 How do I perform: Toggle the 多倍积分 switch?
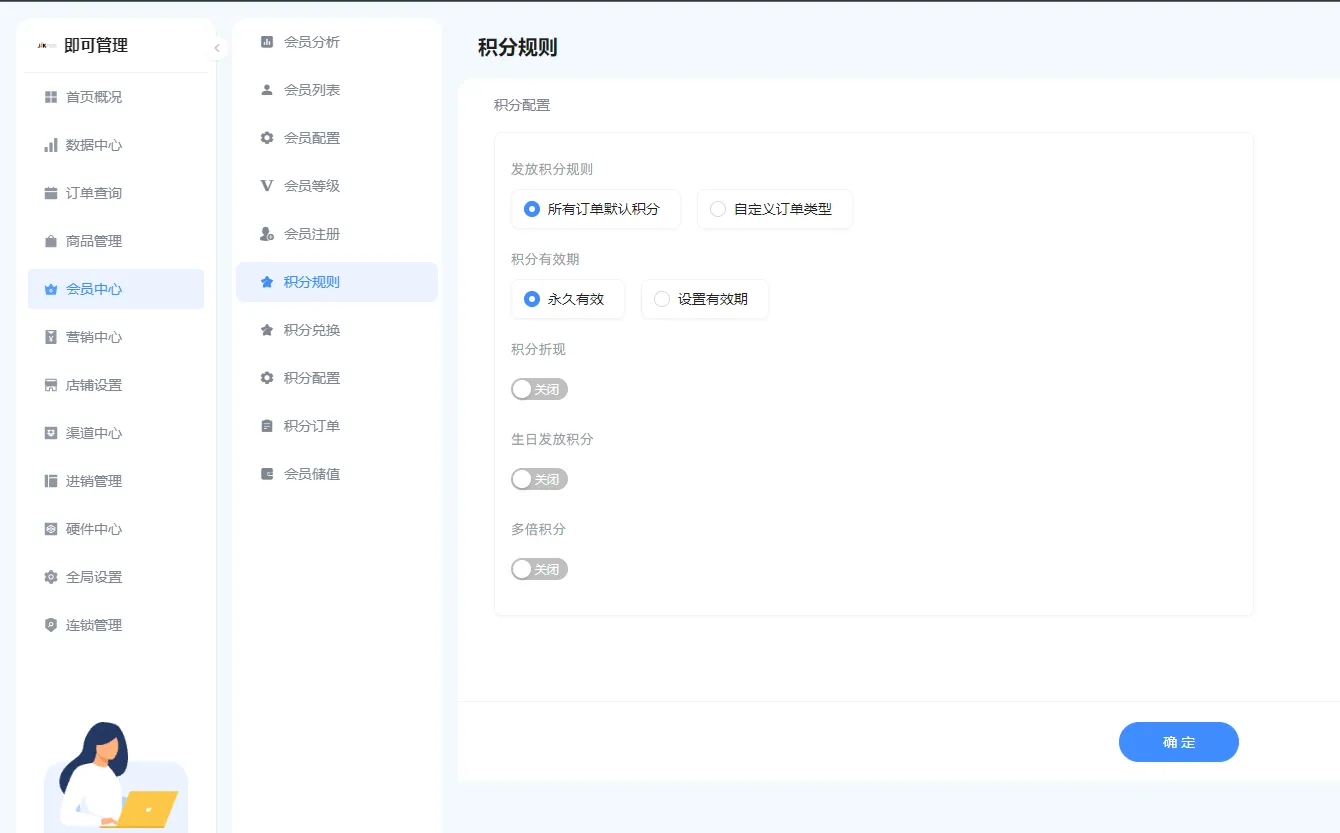(x=539, y=569)
